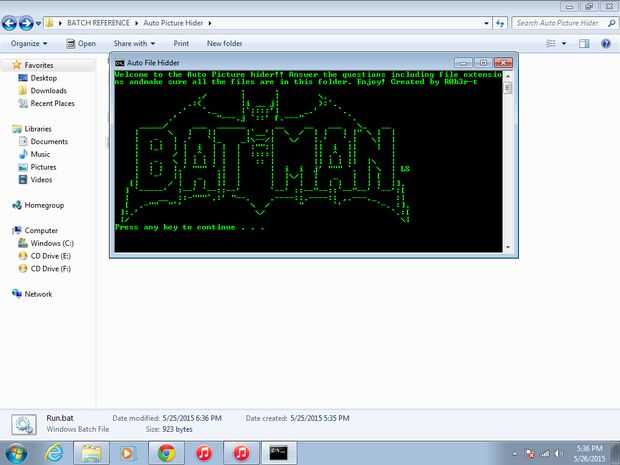Show hidden tray icons arrow
The image size is (620, 465).
click(515, 454)
